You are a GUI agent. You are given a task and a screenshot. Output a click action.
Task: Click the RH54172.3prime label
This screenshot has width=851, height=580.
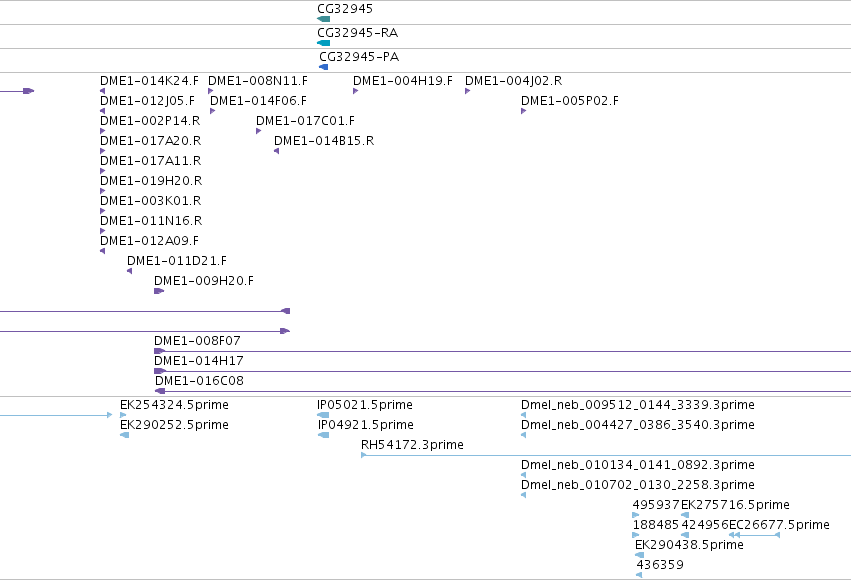click(x=412, y=445)
